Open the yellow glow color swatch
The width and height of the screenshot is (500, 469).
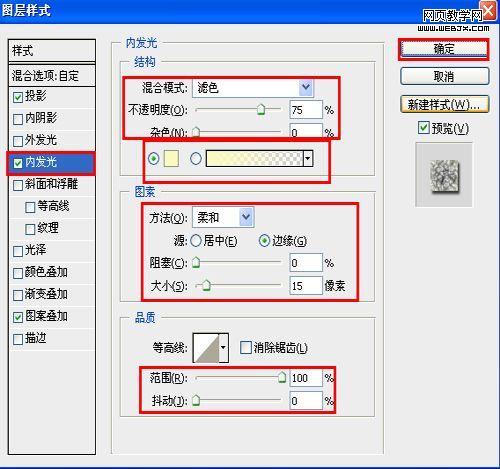(171, 158)
